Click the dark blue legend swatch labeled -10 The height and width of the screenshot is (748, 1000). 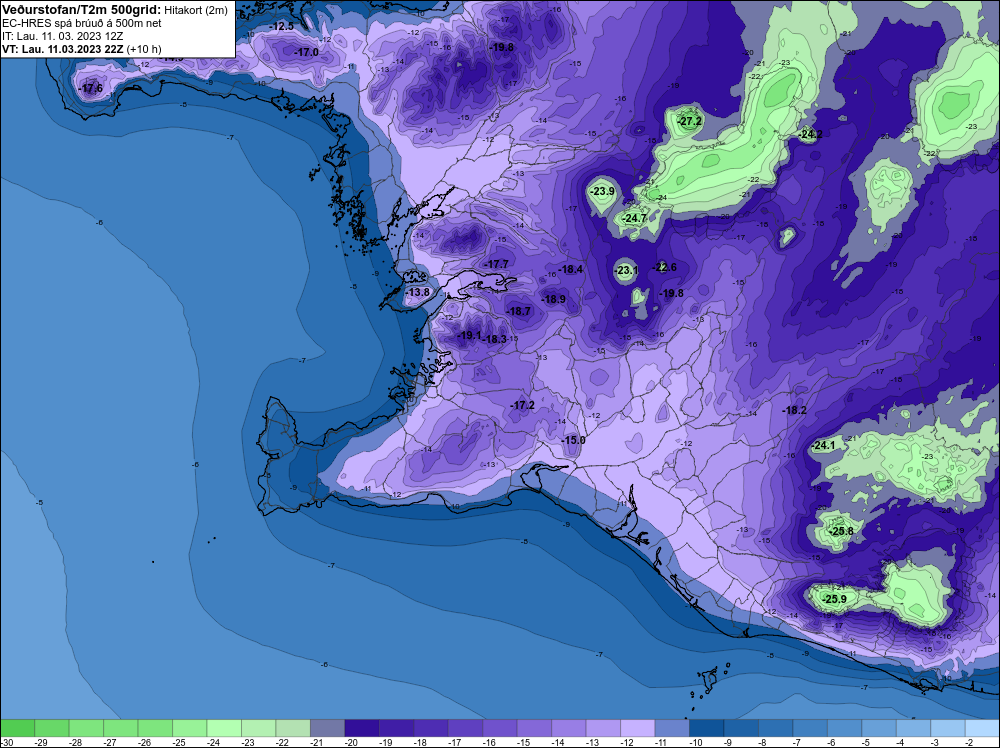pyautogui.click(x=707, y=728)
